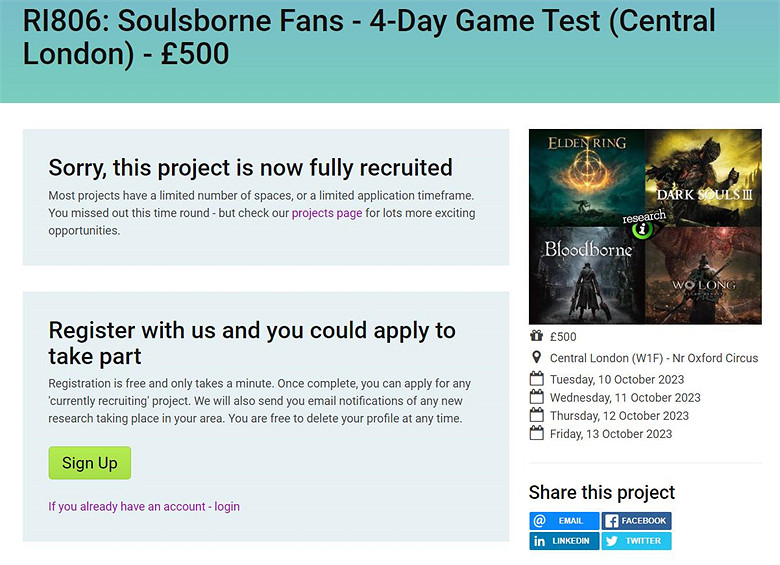Viewport: 780px width, 565px height.
Task: Select the Dark Souls III cover image
Action: (704, 175)
